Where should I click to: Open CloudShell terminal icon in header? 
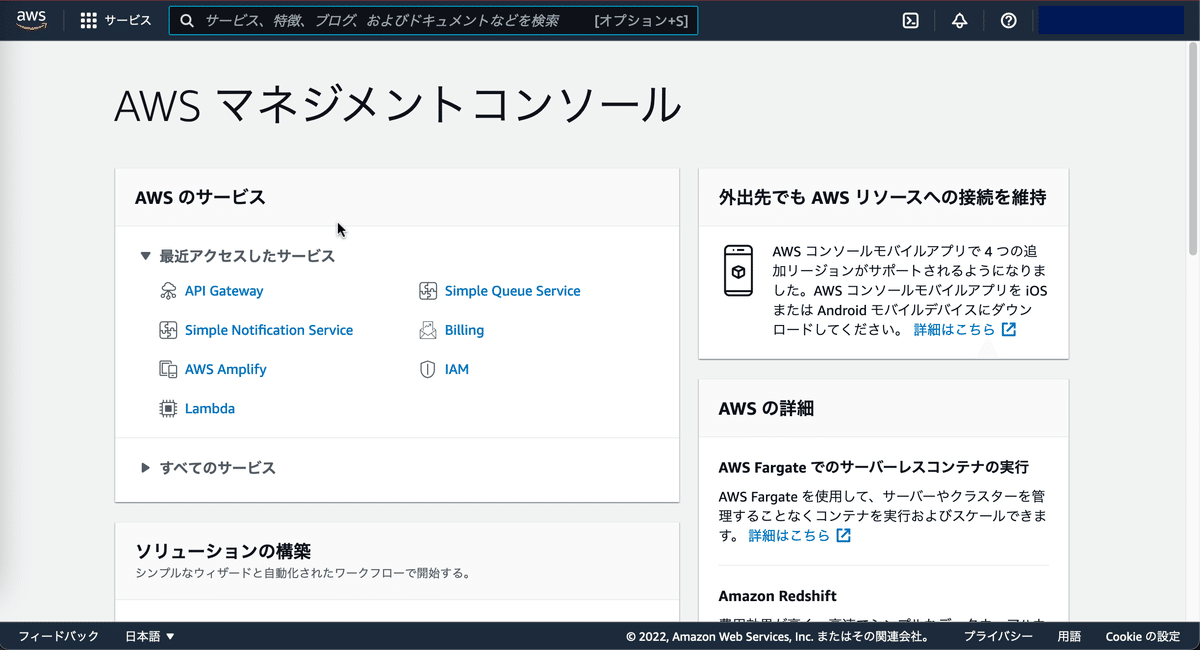pos(910,20)
